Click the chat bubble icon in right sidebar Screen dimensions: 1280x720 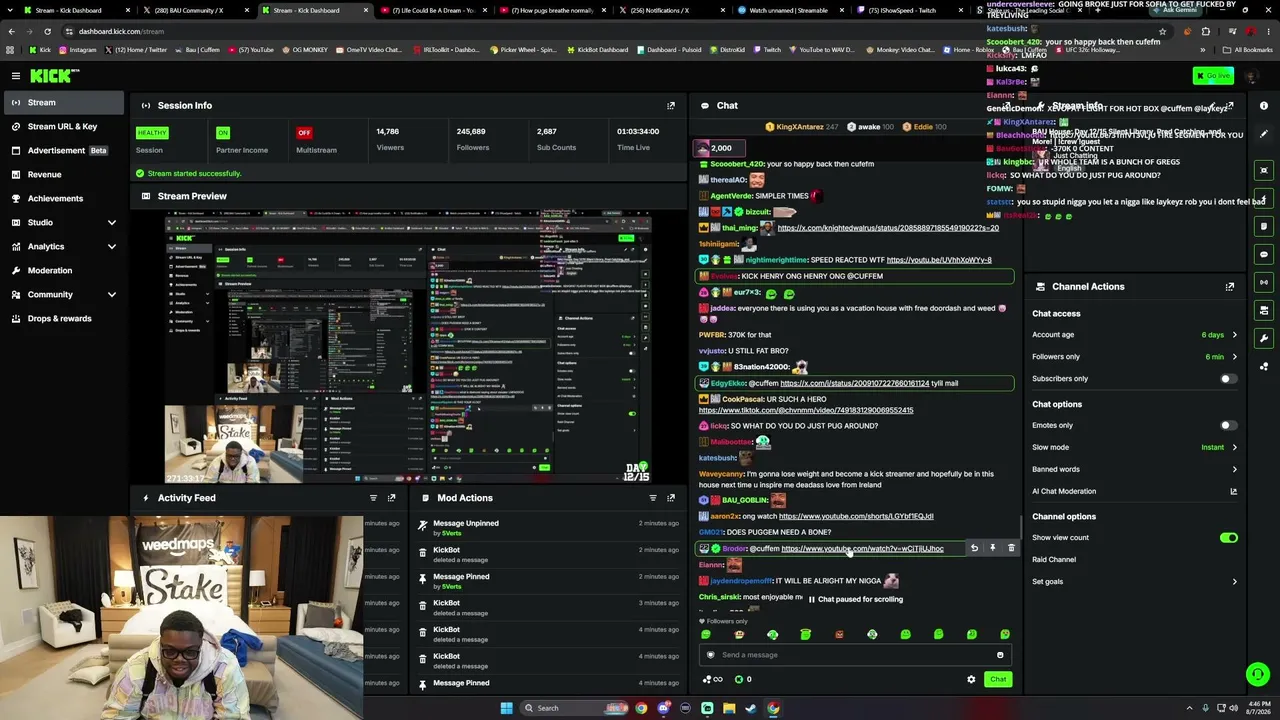coord(1264,255)
